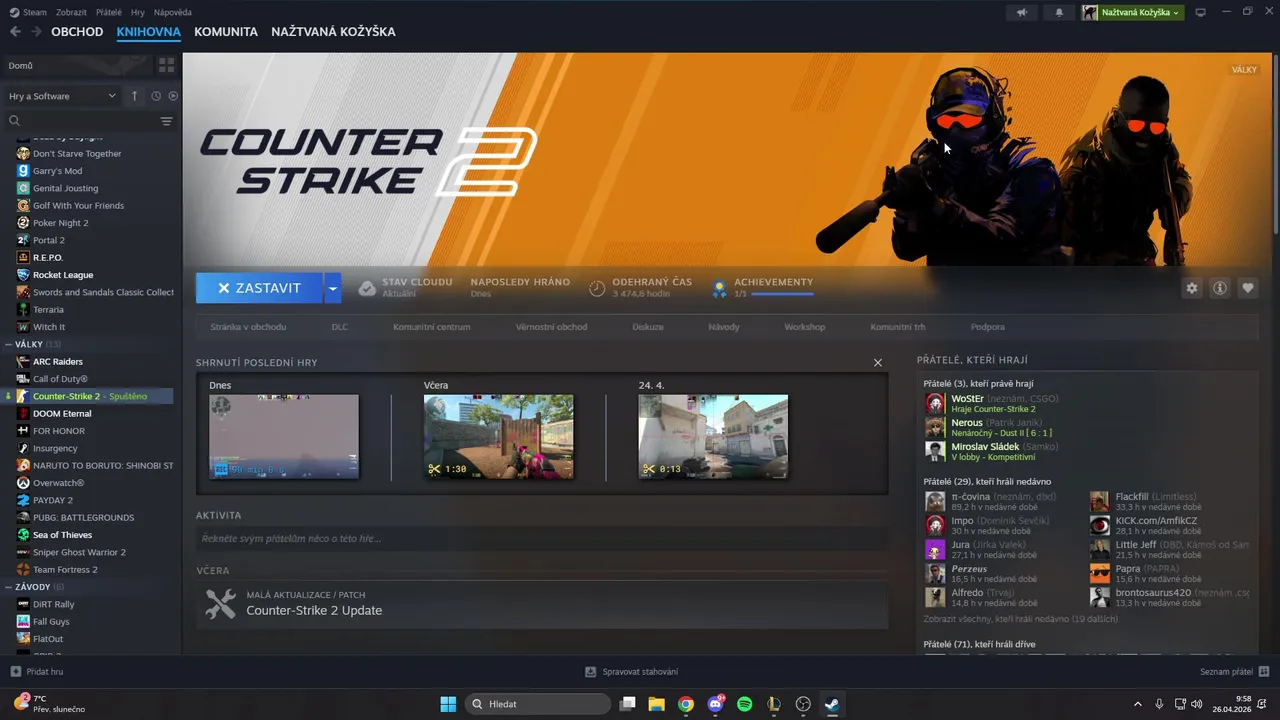Open the Windows Start menu

tap(448, 704)
